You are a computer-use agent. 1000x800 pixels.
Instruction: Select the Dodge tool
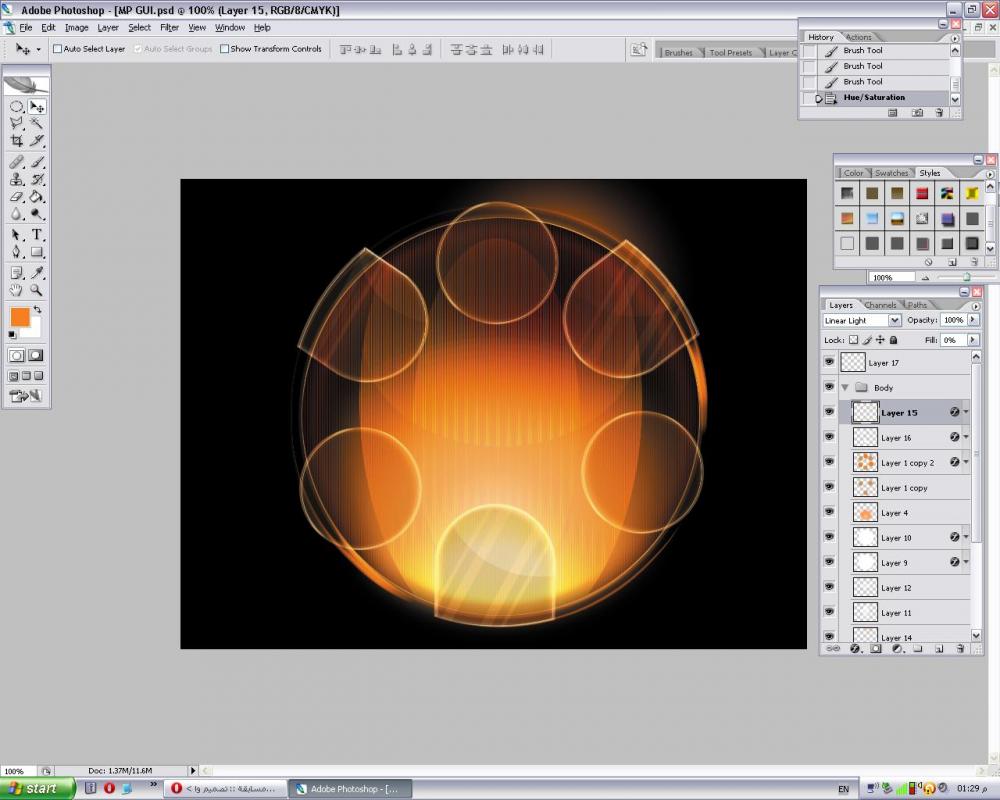pos(36,214)
